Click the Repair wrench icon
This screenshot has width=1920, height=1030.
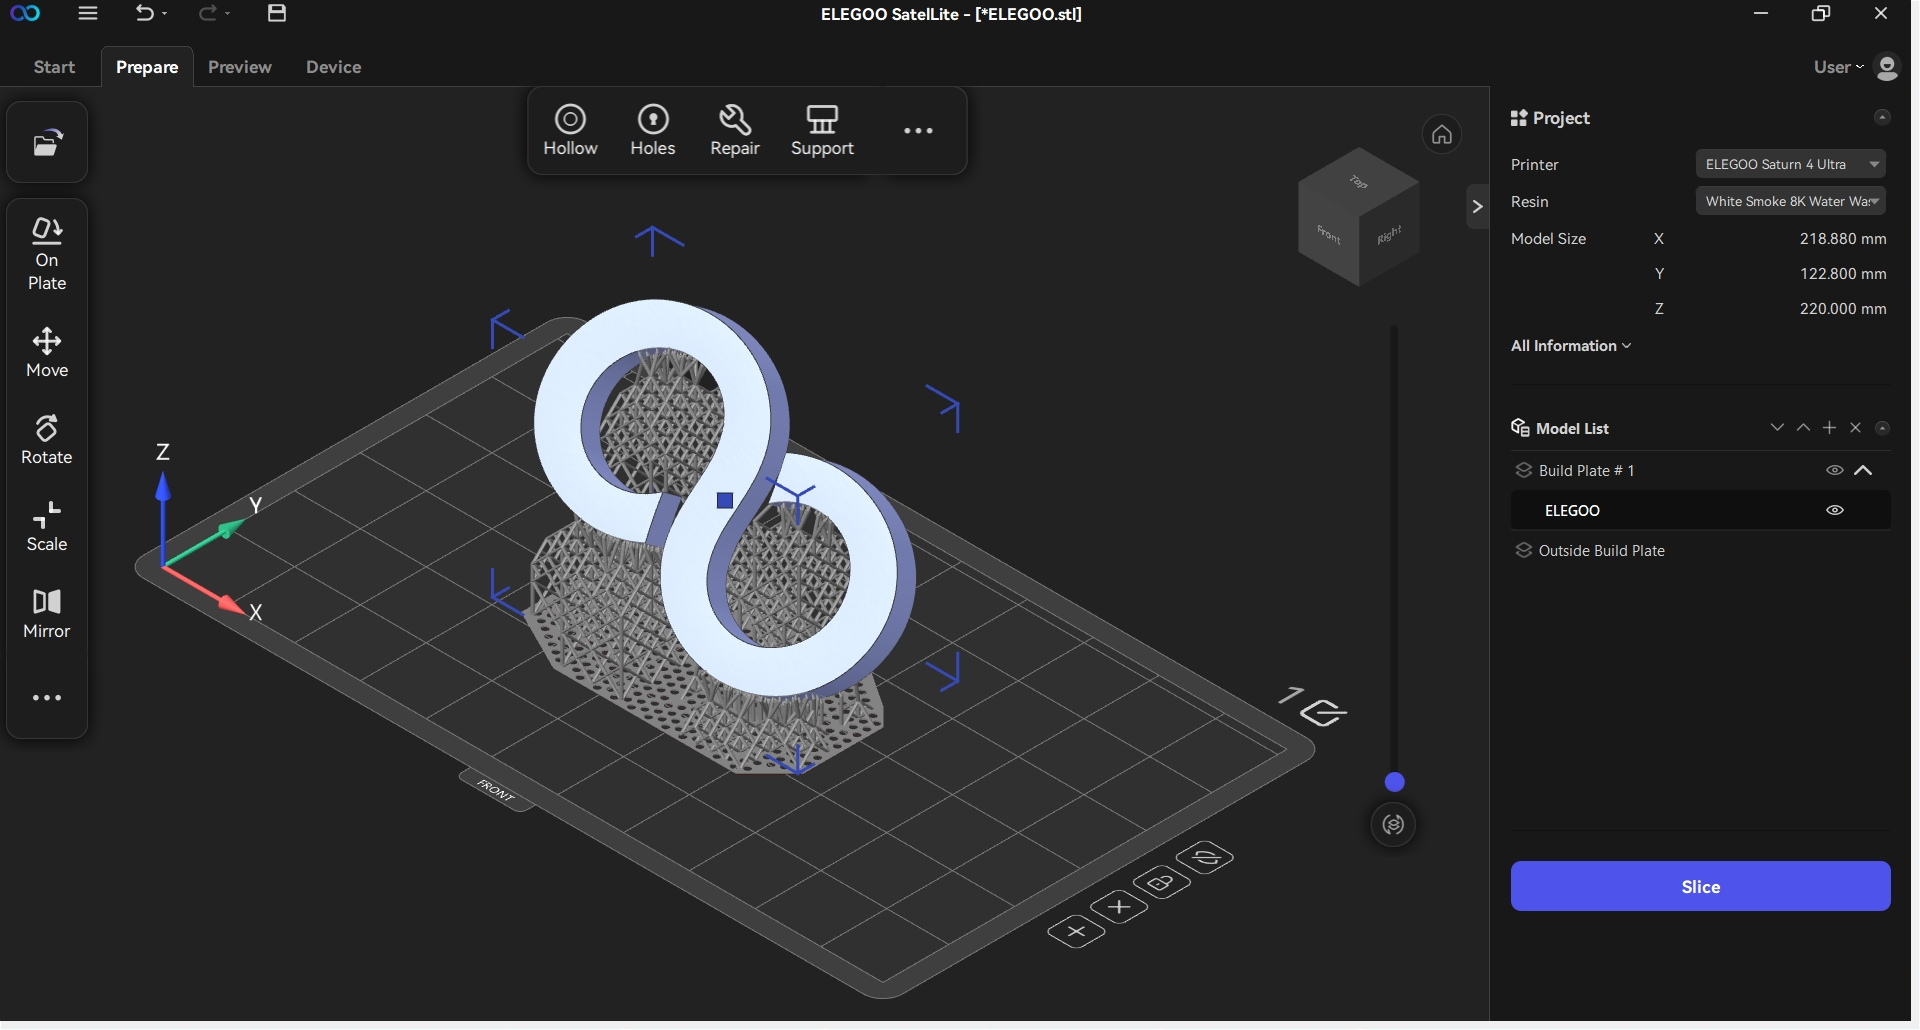[x=735, y=121]
